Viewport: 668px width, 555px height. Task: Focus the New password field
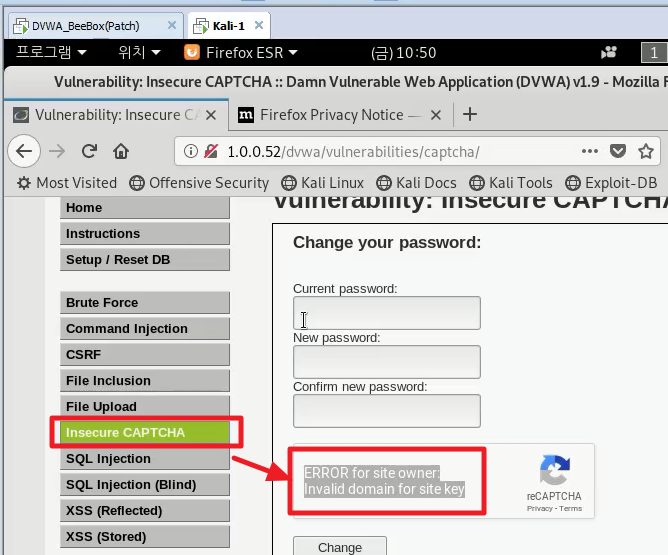pos(387,362)
